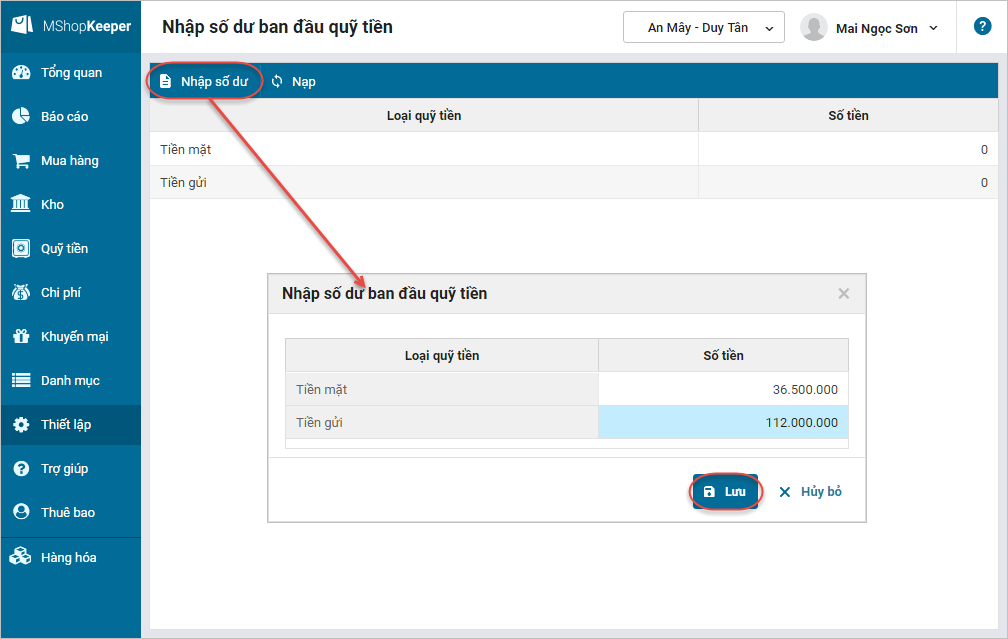1008x639 pixels.
Task: Click Số tiền header in main table
Action: click(x=848, y=116)
